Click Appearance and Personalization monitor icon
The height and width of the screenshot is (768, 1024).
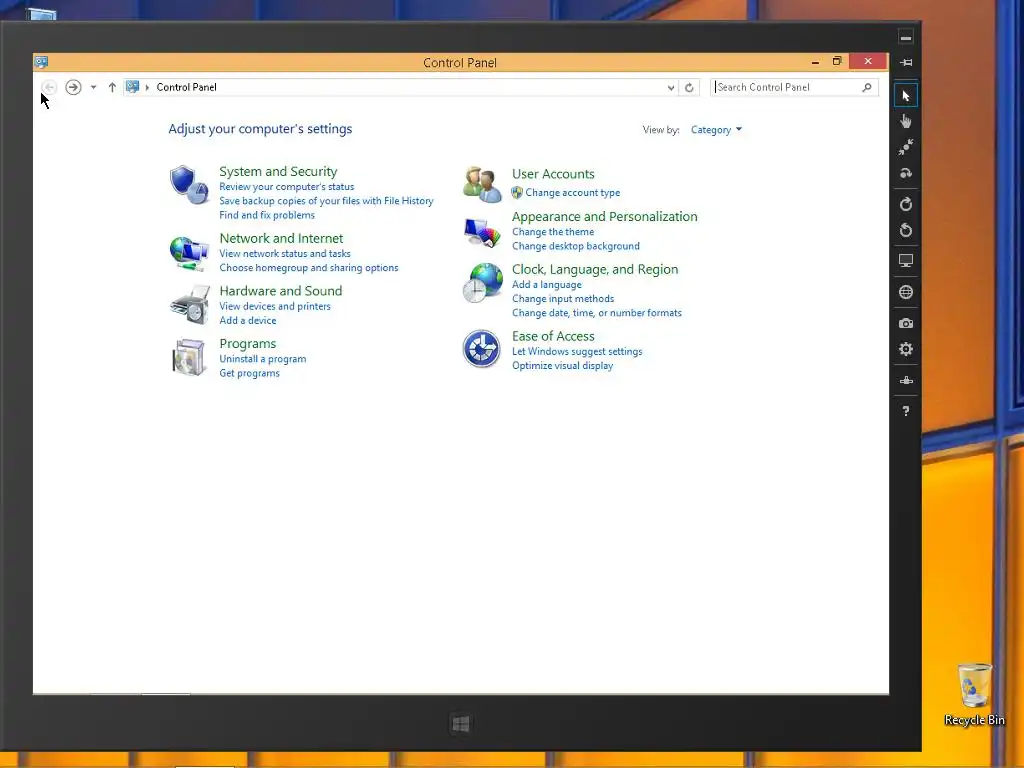(482, 232)
